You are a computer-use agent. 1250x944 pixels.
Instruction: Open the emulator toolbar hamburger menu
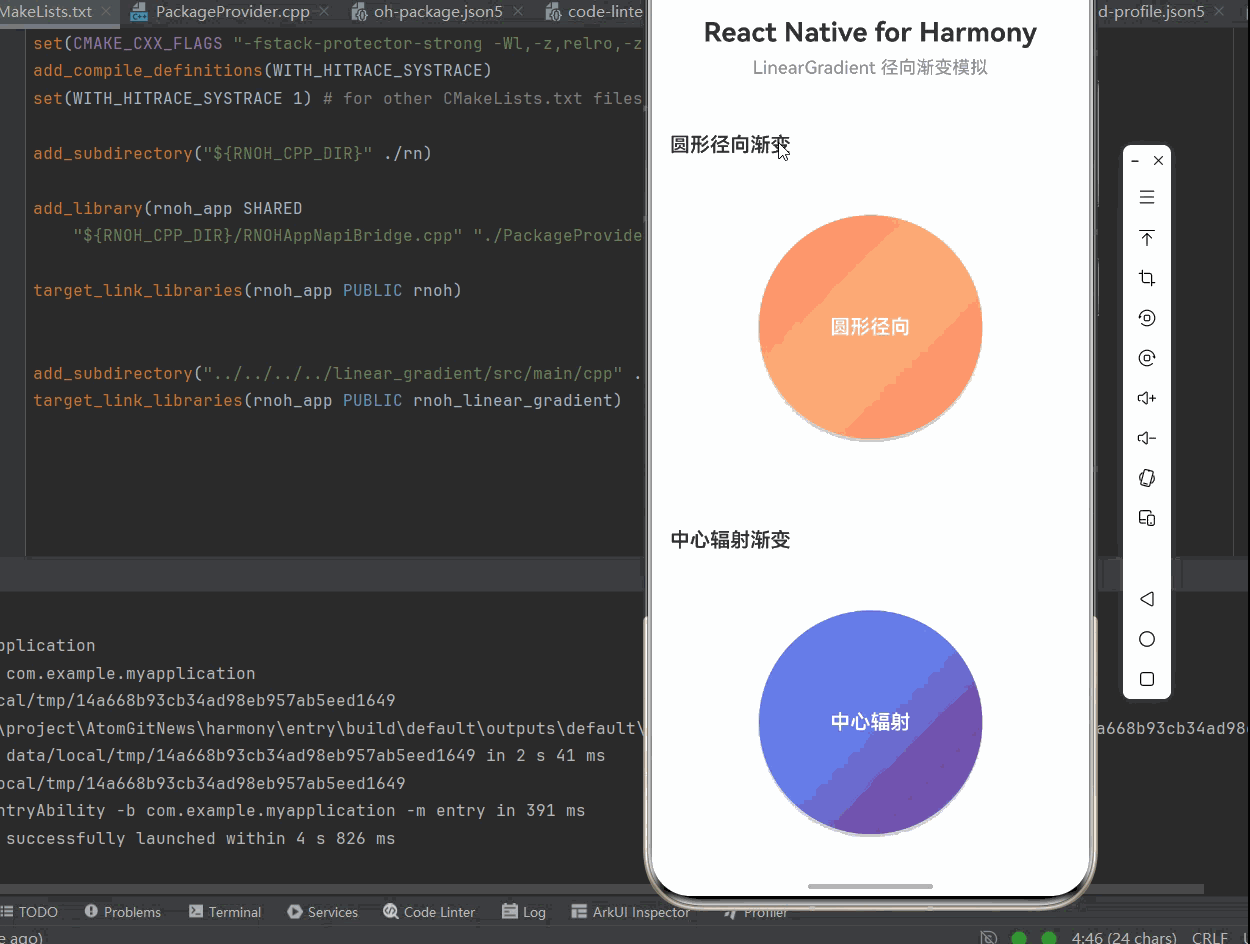coord(1147,197)
